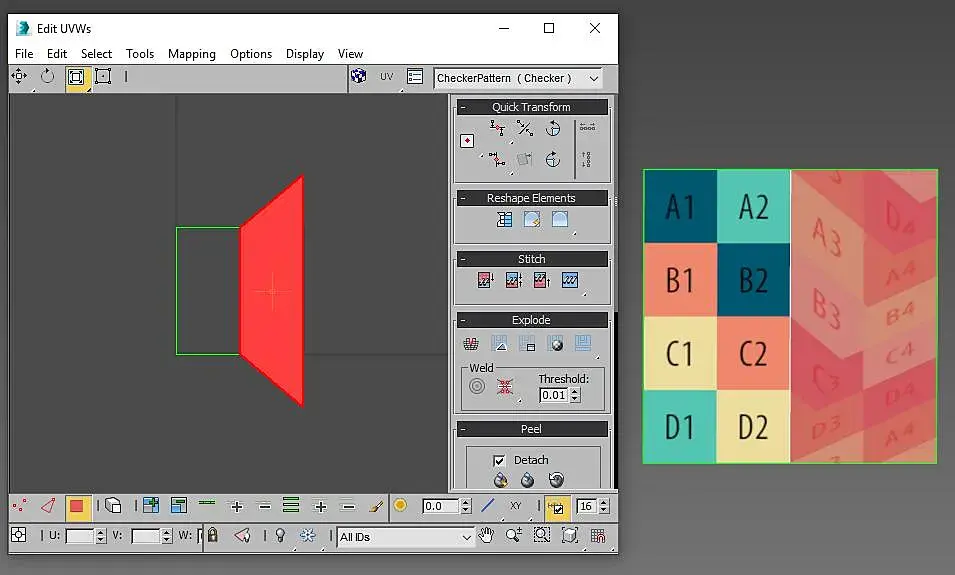Open the All IDs material dropdown
Screen dimensions: 955x575
pyautogui.click(x=406, y=537)
